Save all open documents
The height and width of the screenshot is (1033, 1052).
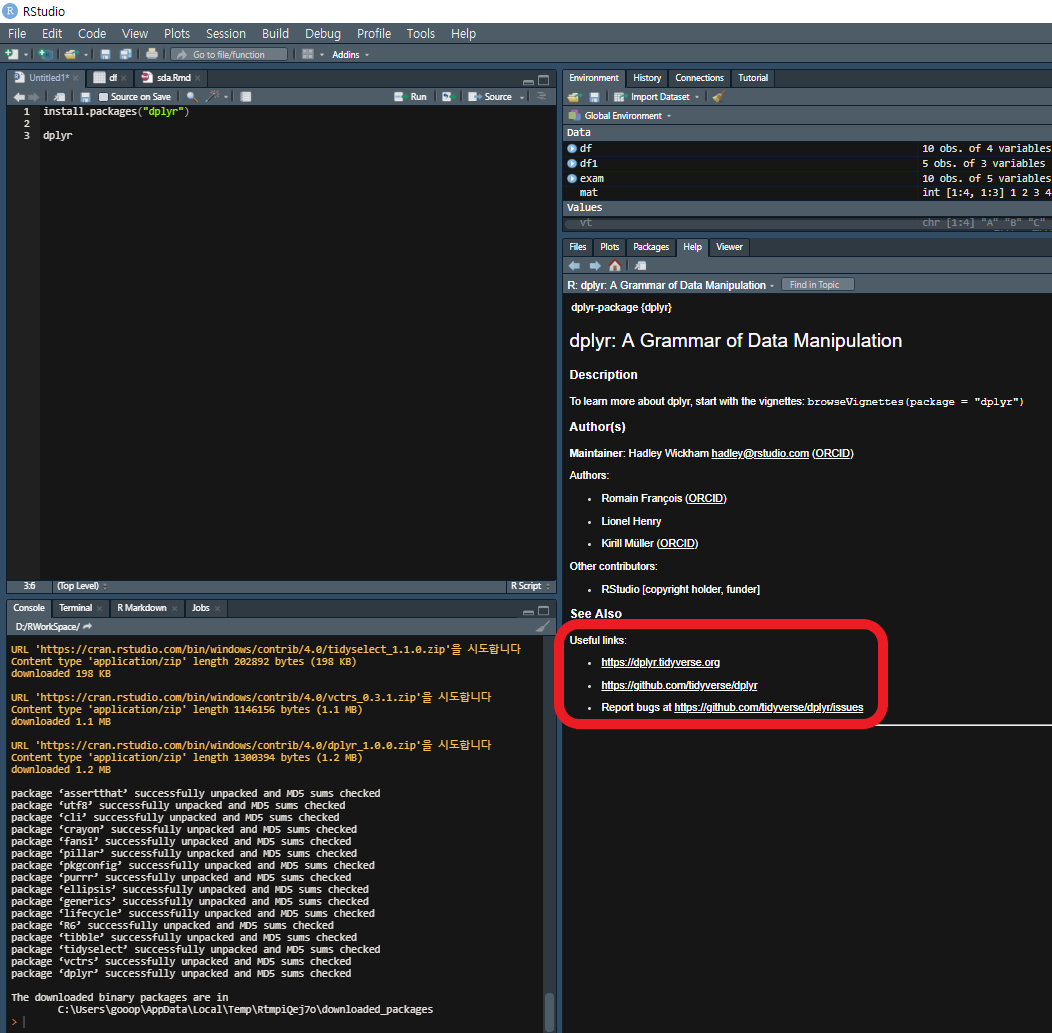point(125,54)
